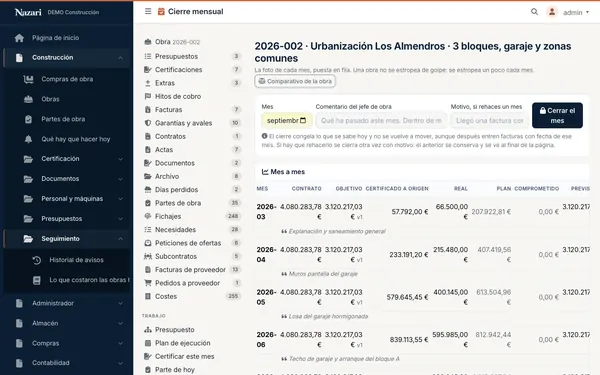Click the Certificaciones icon in obra menu
Screen dimensions: 600x375
(x=148, y=70)
